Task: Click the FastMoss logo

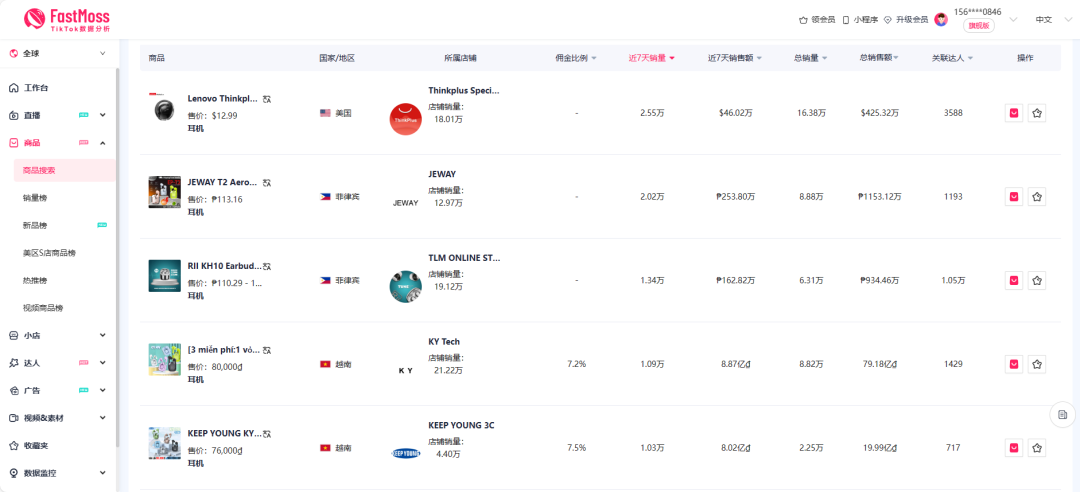Action: coord(67,19)
